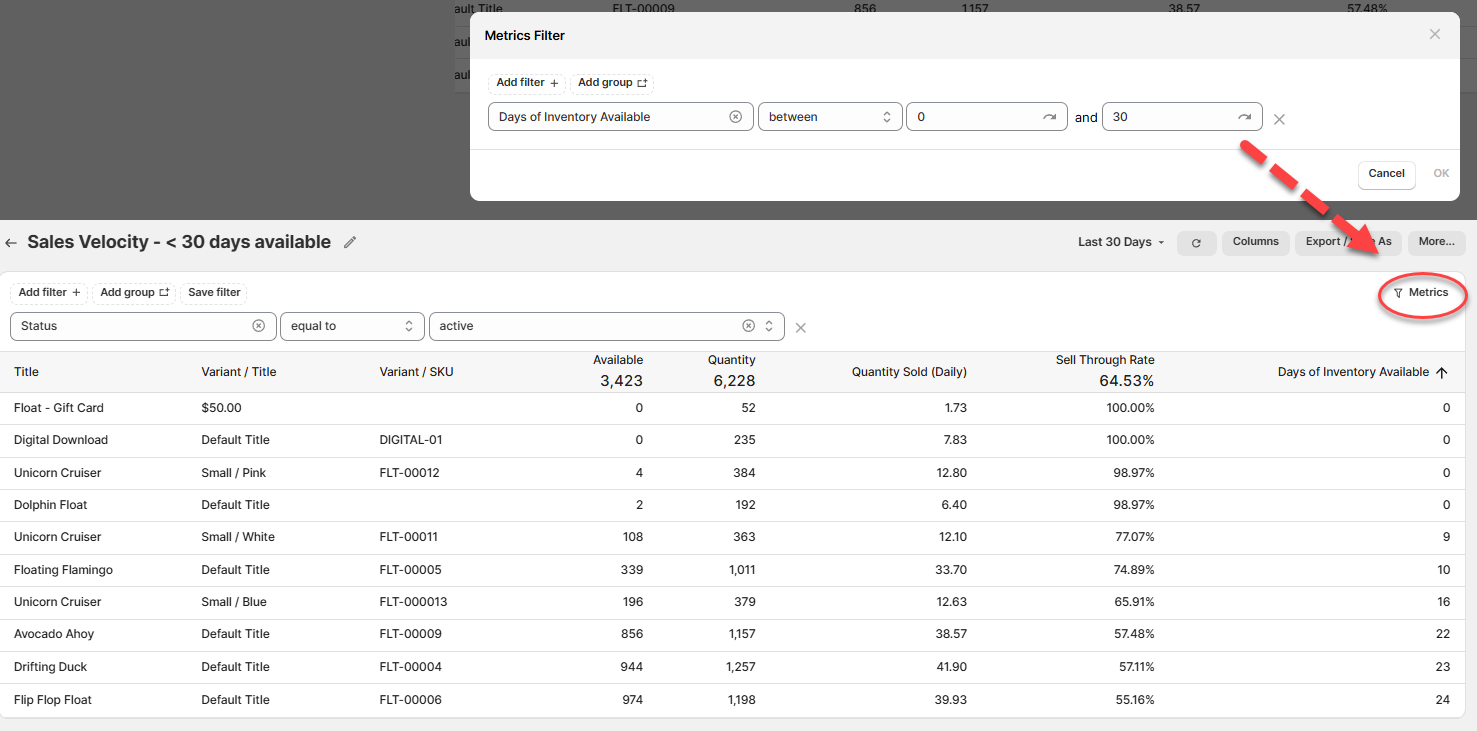
Task: Open the More... menu
Action: coord(1436,242)
